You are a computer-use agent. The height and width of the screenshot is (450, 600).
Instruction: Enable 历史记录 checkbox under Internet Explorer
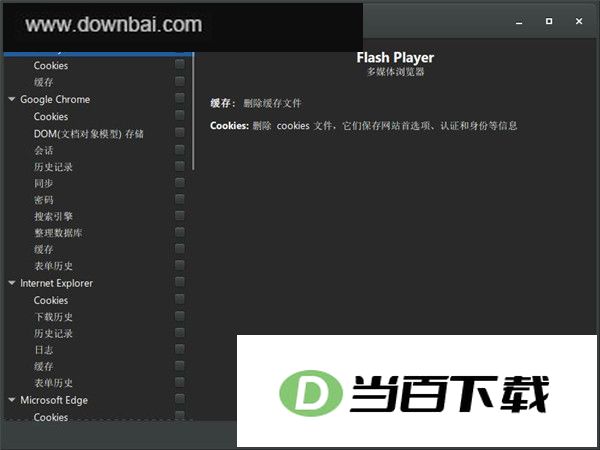(179, 332)
